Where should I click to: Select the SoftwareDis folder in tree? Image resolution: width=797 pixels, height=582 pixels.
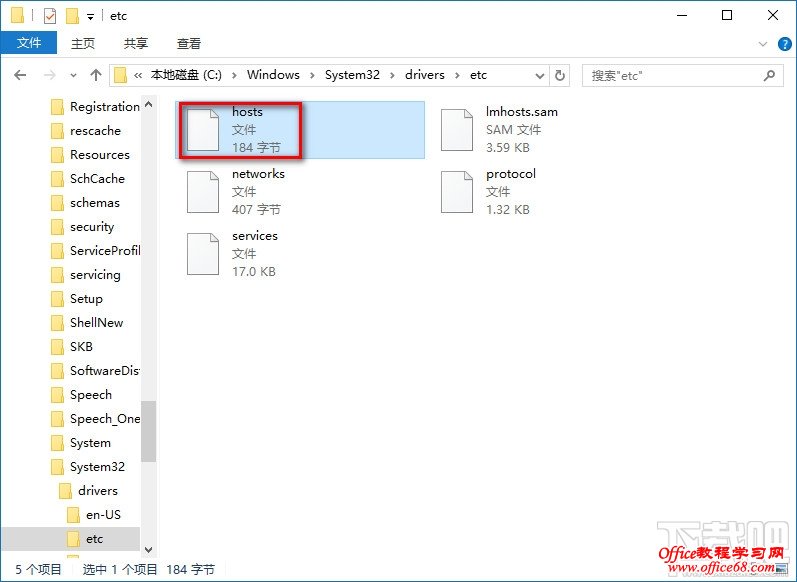coord(96,371)
